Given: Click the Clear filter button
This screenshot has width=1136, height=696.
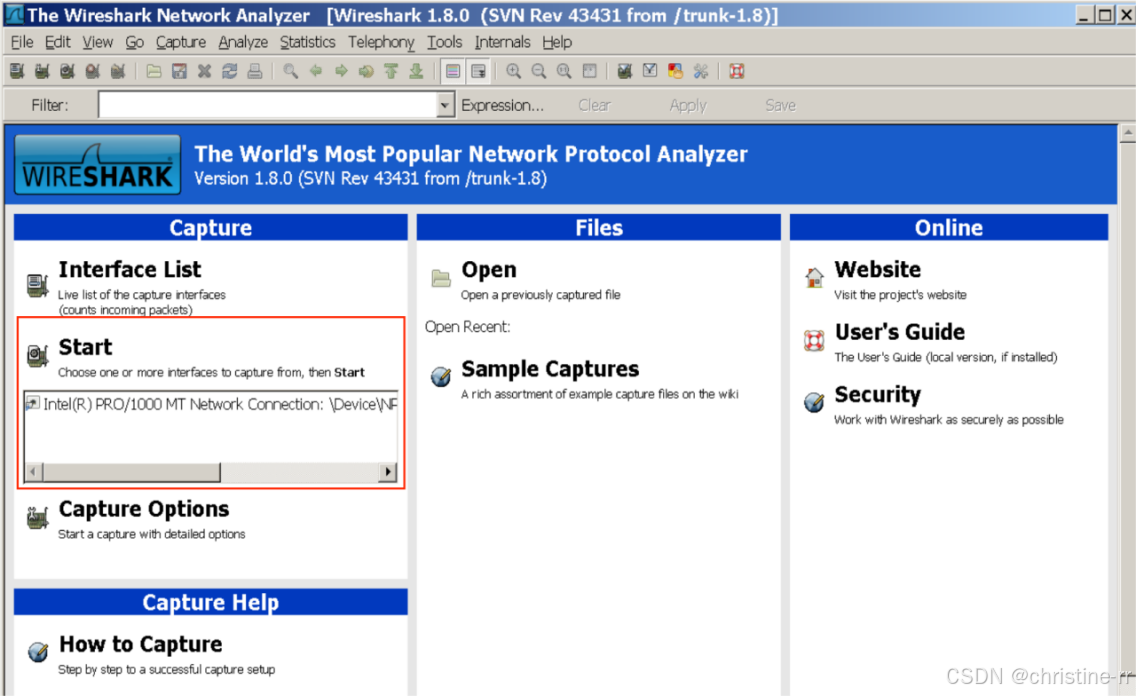Looking at the screenshot, I should [594, 105].
